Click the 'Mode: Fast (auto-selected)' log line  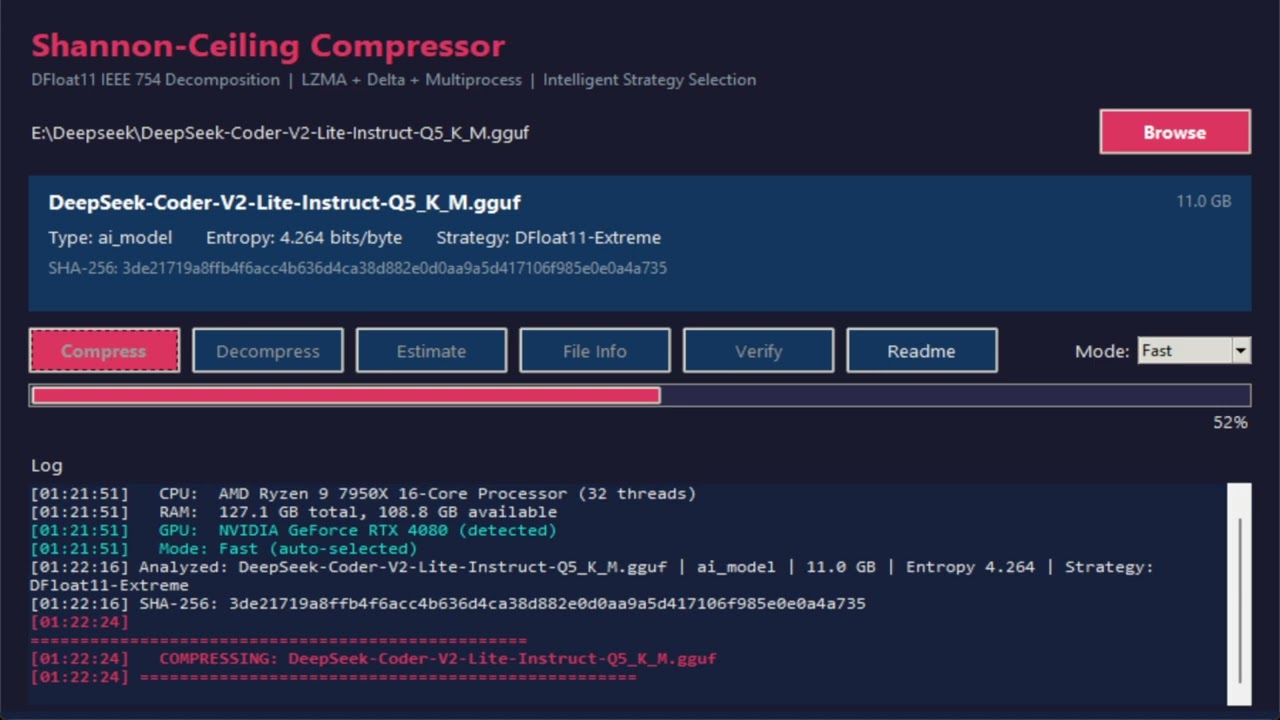224,548
